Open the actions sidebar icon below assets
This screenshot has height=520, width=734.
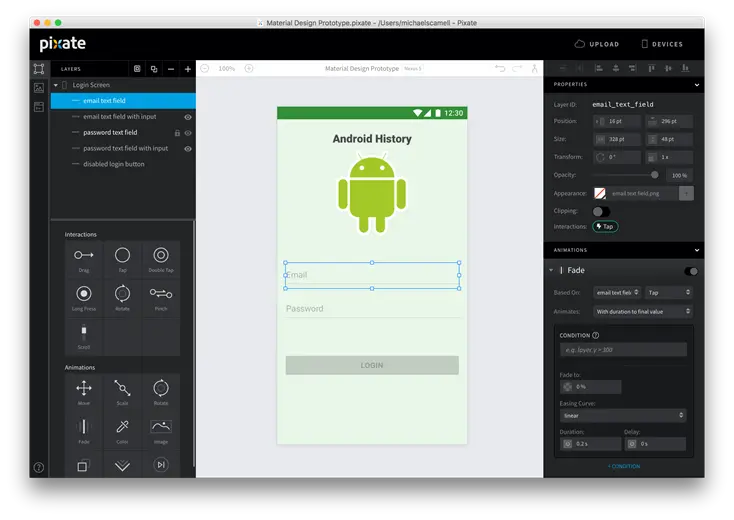(39, 107)
